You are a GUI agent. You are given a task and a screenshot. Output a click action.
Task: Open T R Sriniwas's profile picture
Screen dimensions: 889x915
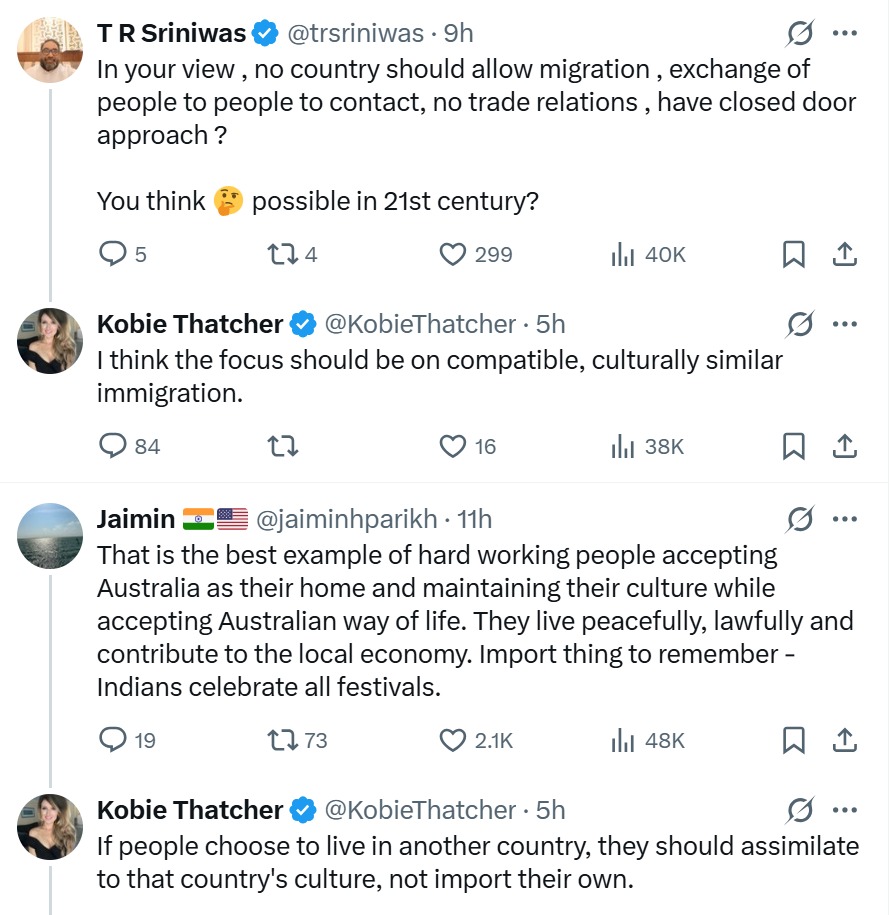point(50,50)
